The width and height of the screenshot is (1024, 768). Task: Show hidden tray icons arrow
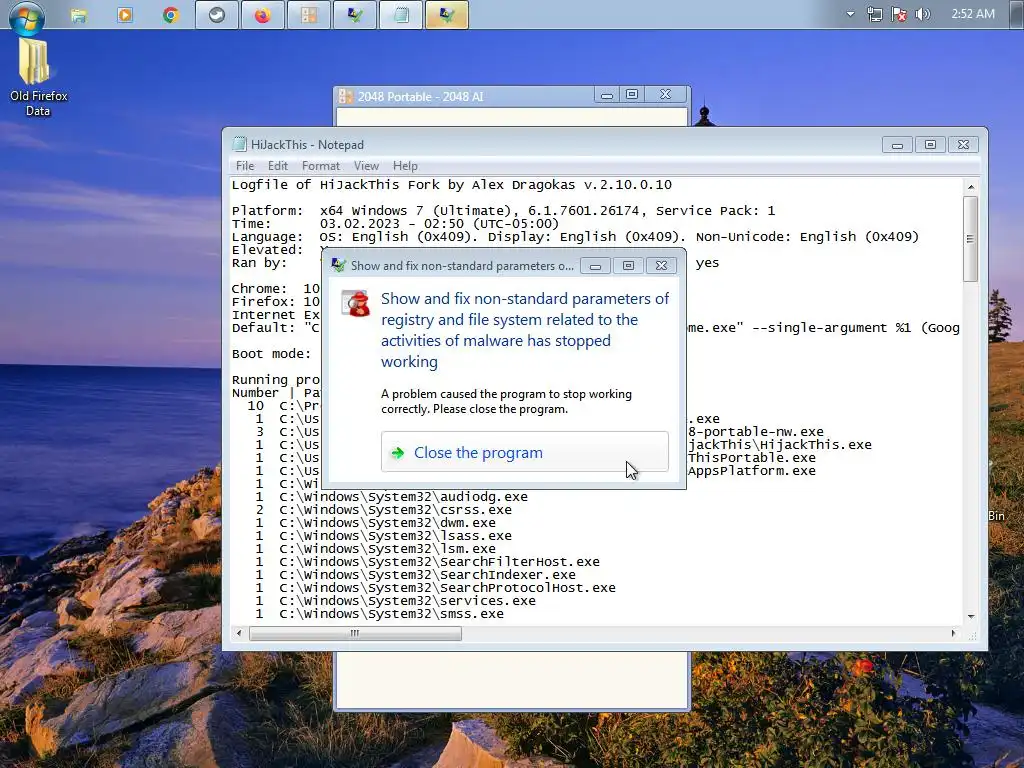point(850,14)
